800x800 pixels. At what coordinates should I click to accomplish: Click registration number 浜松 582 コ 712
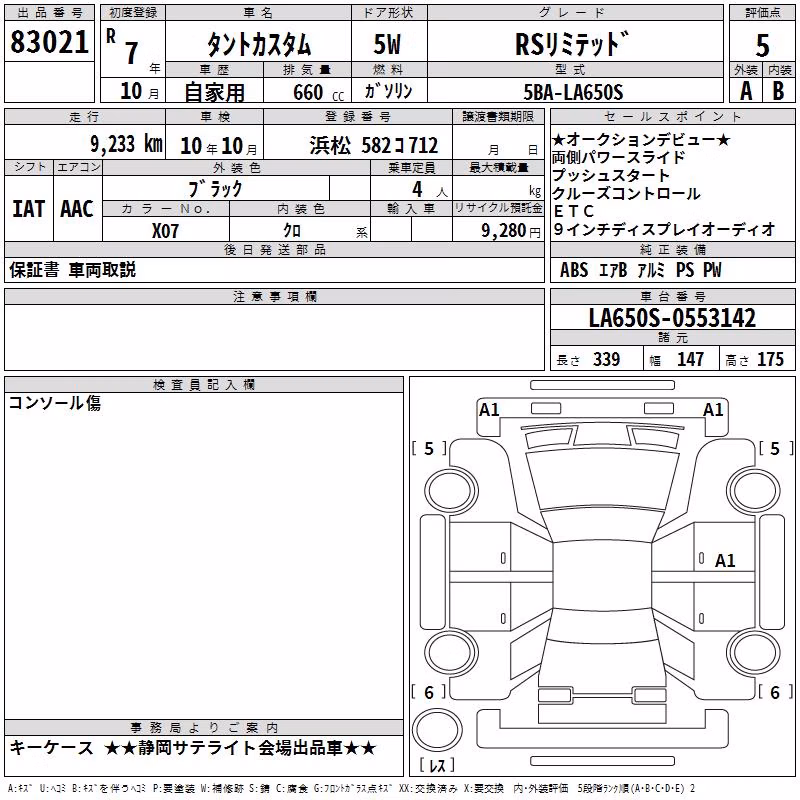pyautogui.click(x=374, y=146)
